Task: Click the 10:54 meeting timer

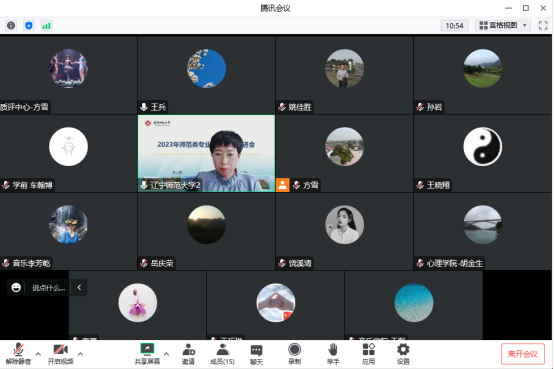Action: coord(454,25)
